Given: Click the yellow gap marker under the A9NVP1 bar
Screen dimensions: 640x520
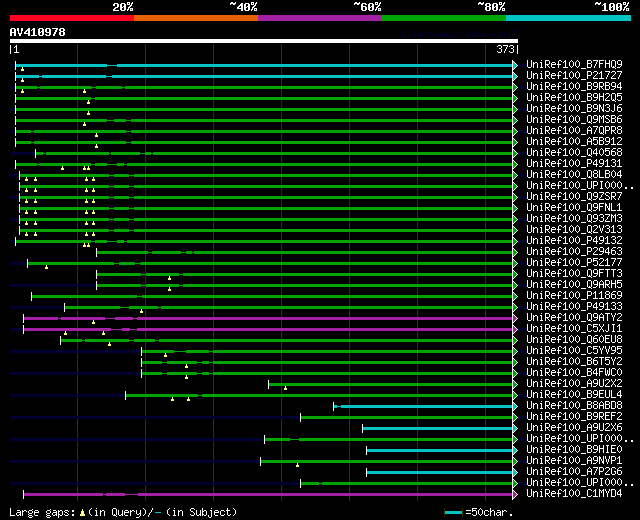Looking at the screenshot, I should tap(297, 465).
